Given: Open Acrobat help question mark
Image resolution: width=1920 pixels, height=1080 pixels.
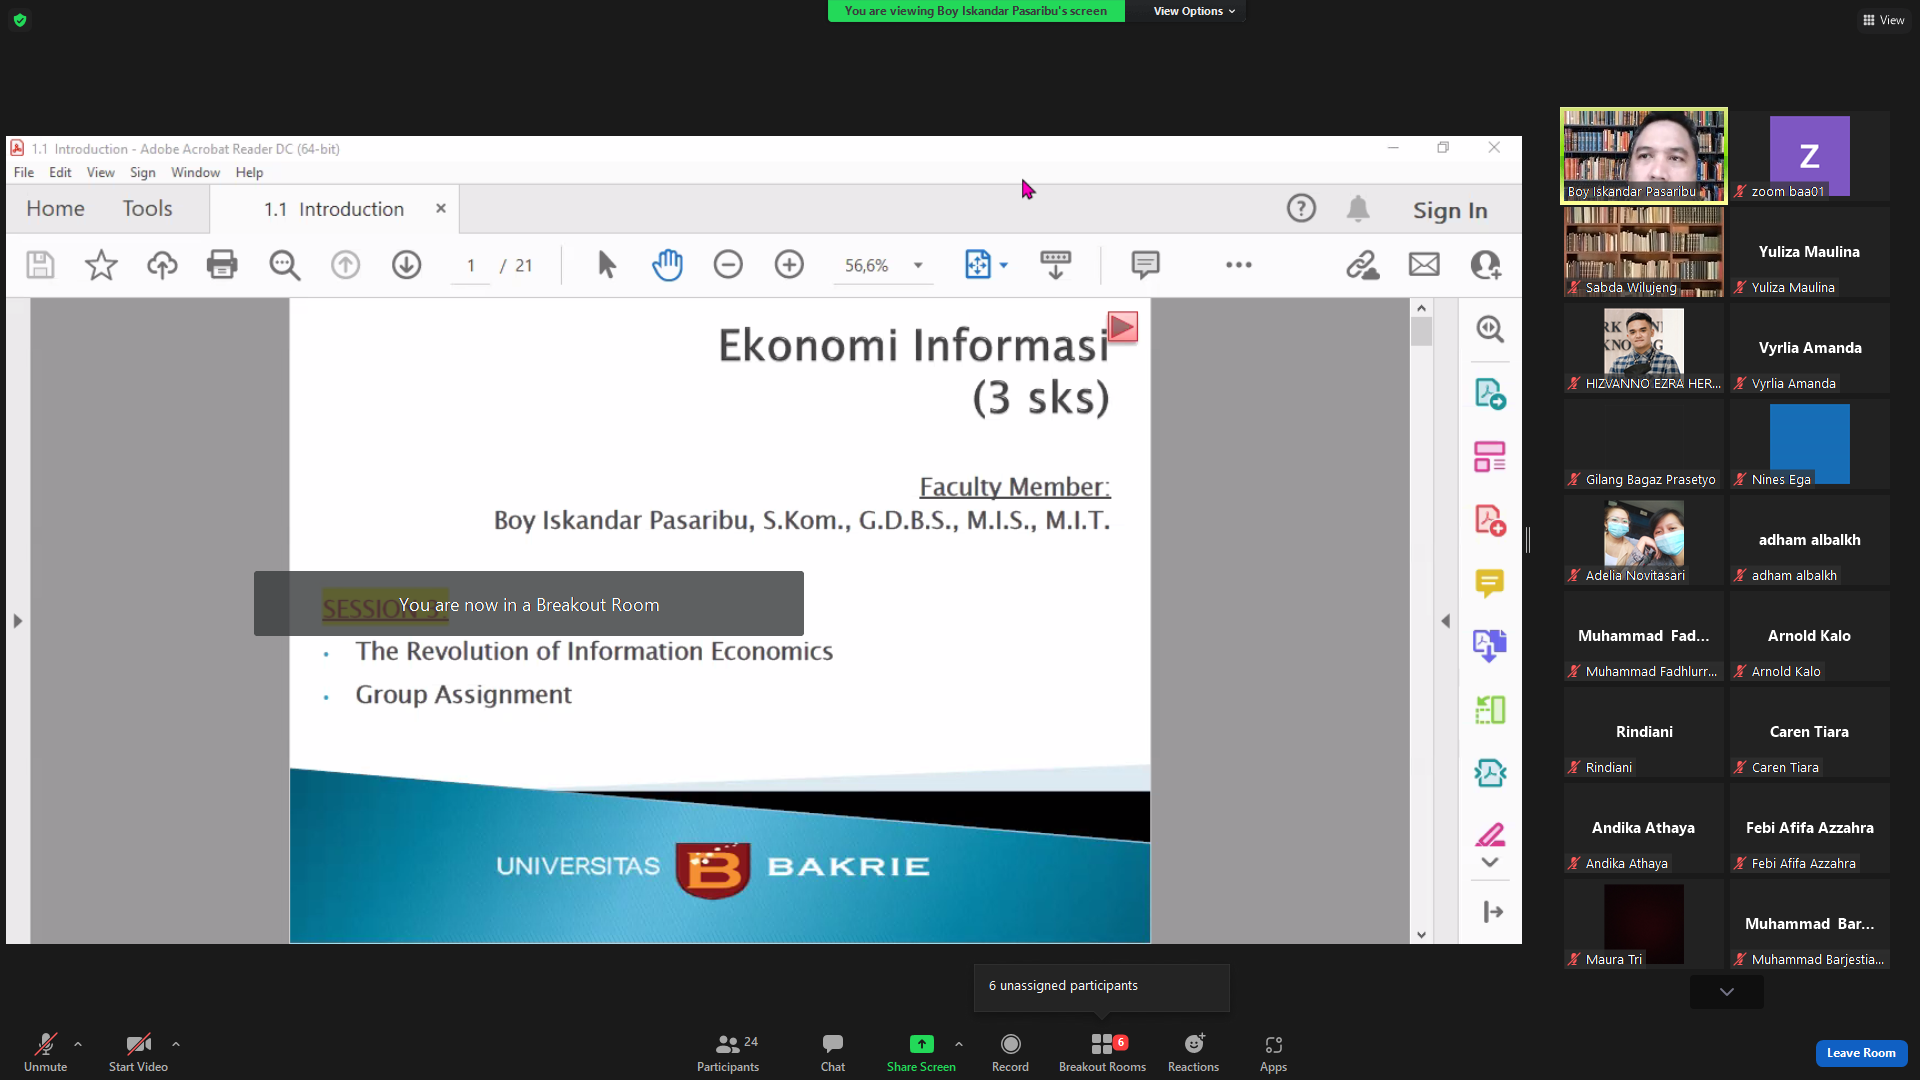Looking at the screenshot, I should pos(1301,208).
